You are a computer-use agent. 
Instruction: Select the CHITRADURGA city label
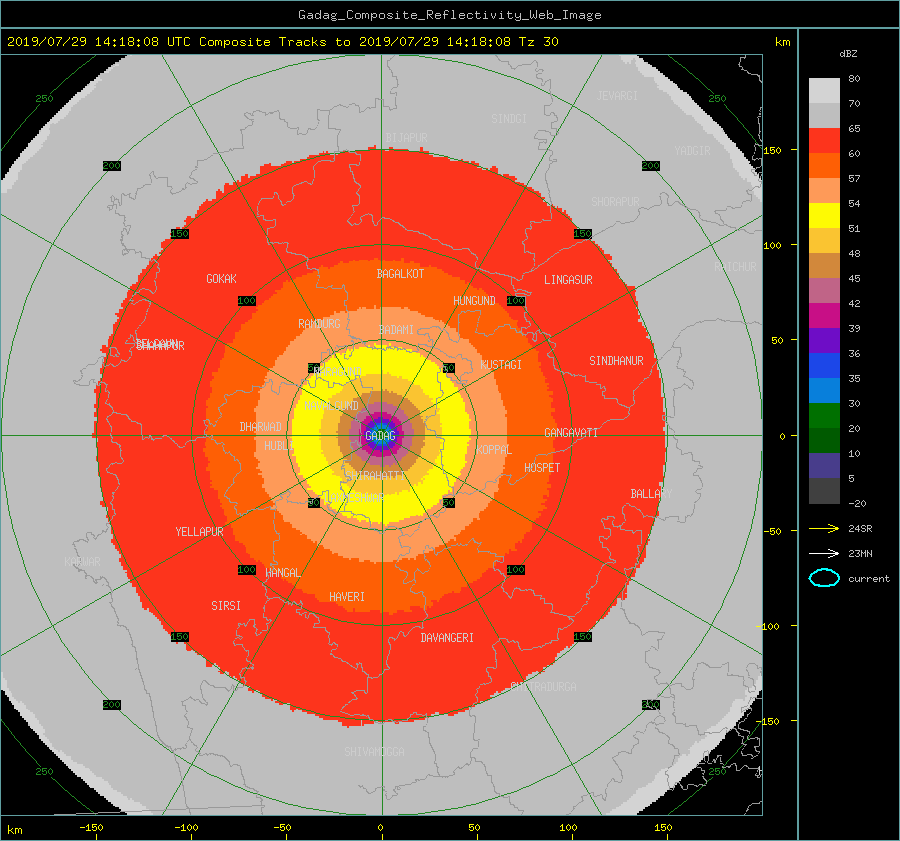click(x=544, y=687)
